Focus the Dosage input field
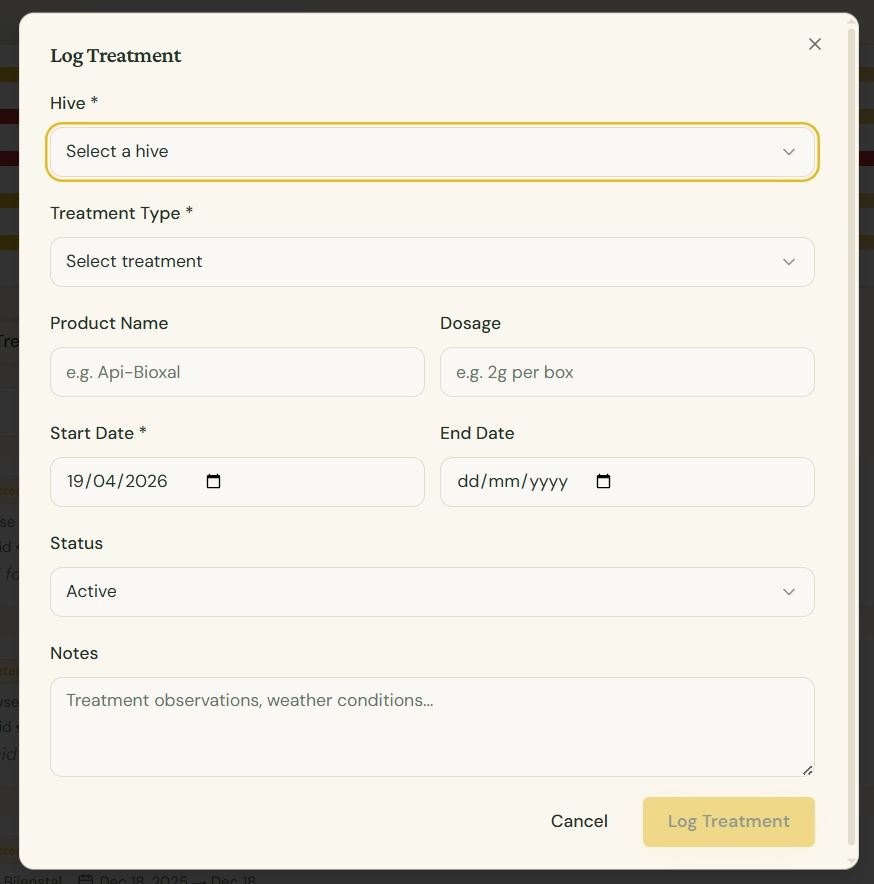The height and width of the screenshot is (884, 874). [x=627, y=372]
